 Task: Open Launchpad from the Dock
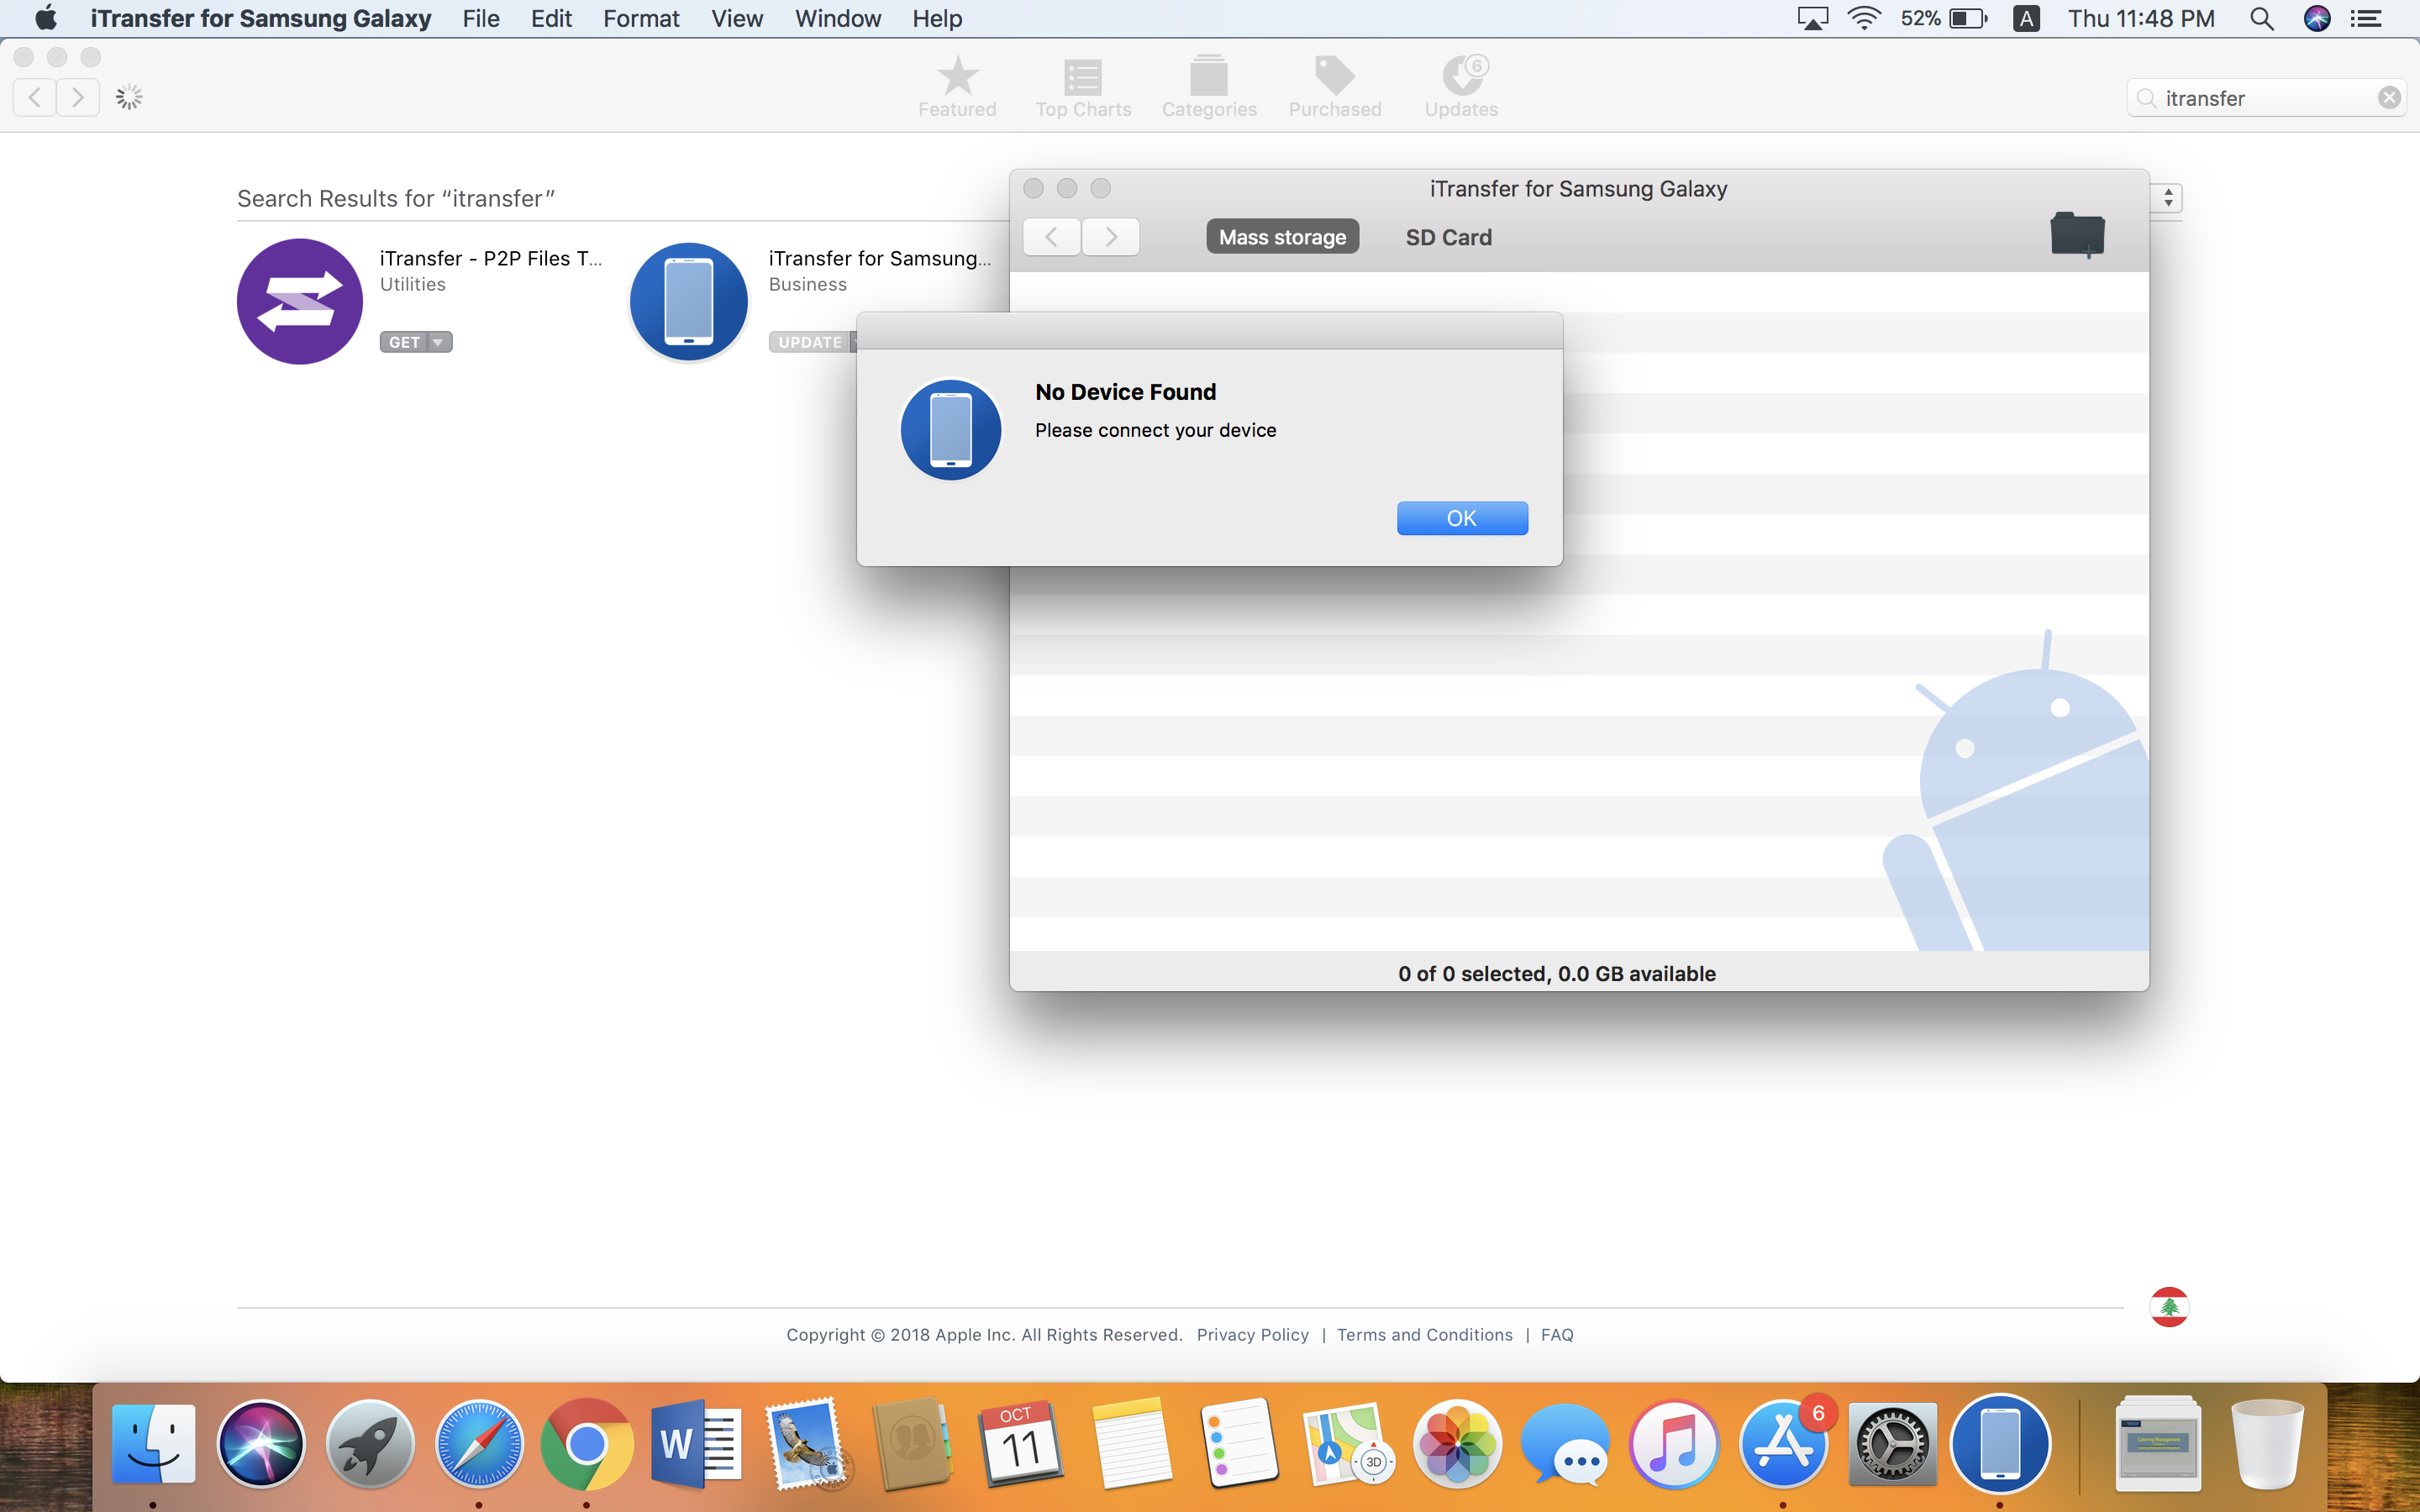(x=370, y=1444)
